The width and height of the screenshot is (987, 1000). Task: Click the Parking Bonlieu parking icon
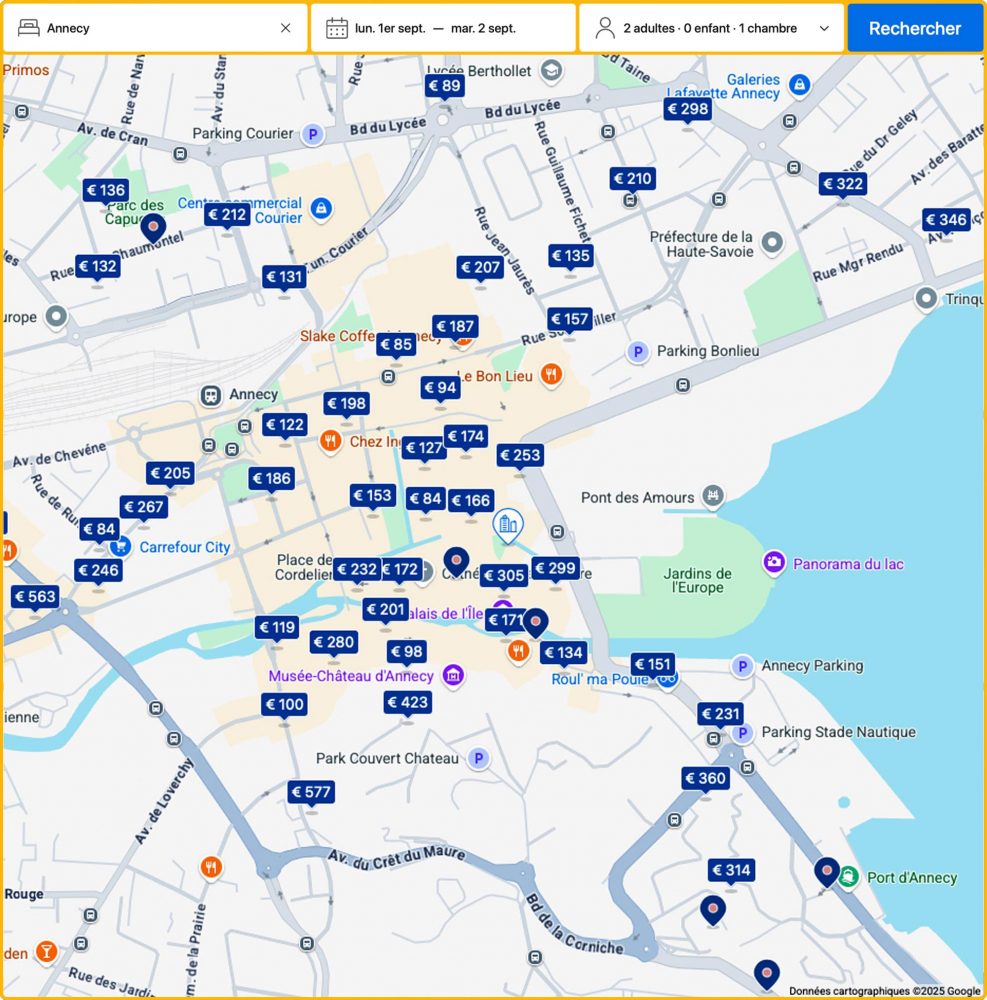point(637,351)
